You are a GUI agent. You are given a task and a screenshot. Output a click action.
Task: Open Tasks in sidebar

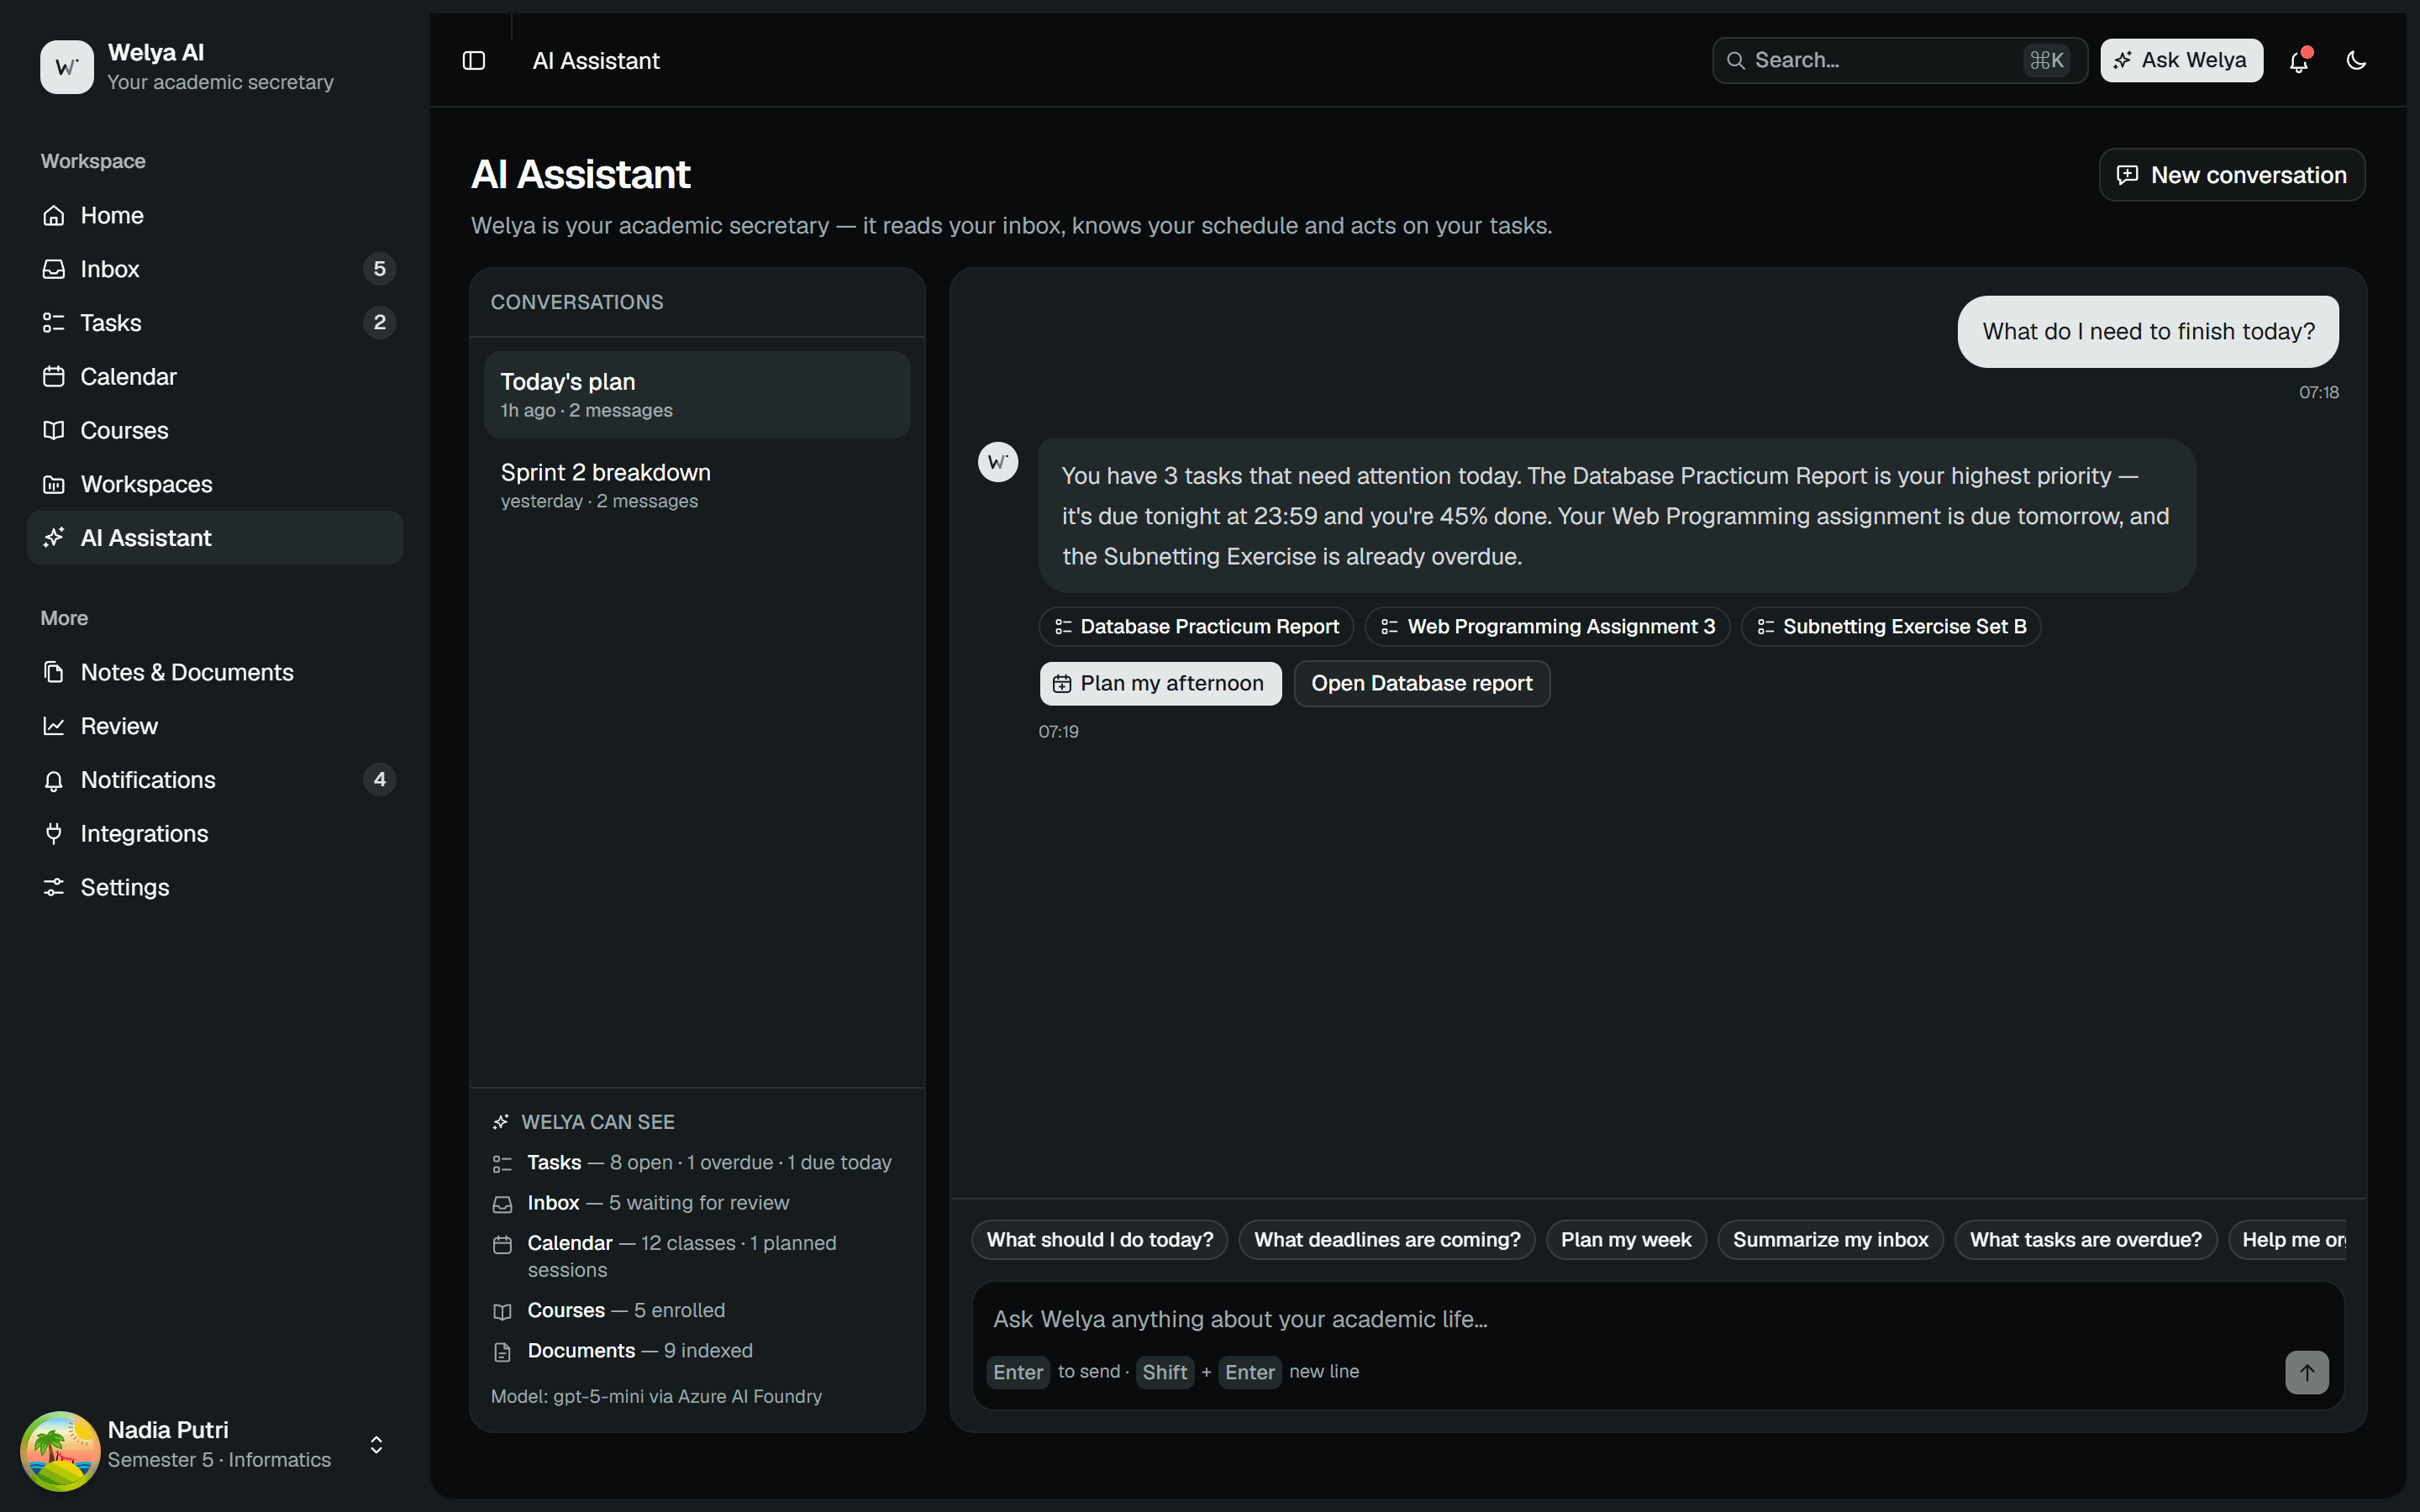pos(215,323)
